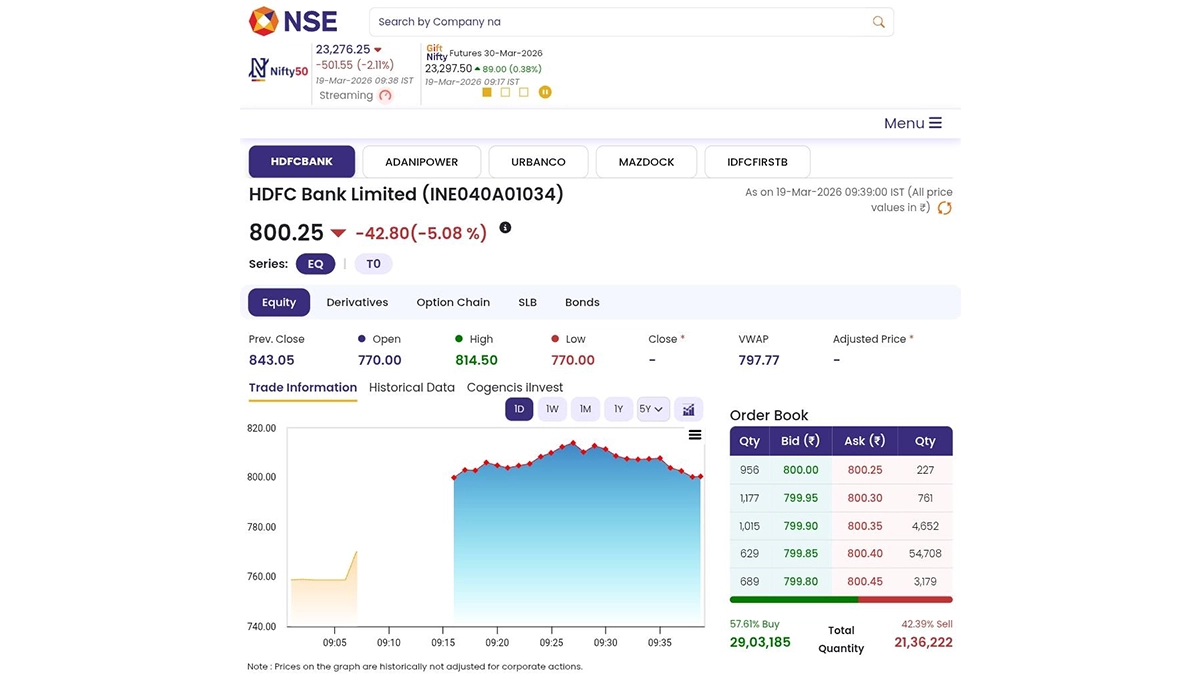Pause the Gift Nifty ticker carousel
Image resolution: width=1200 pixels, height=675 pixels.
(x=545, y=92)
